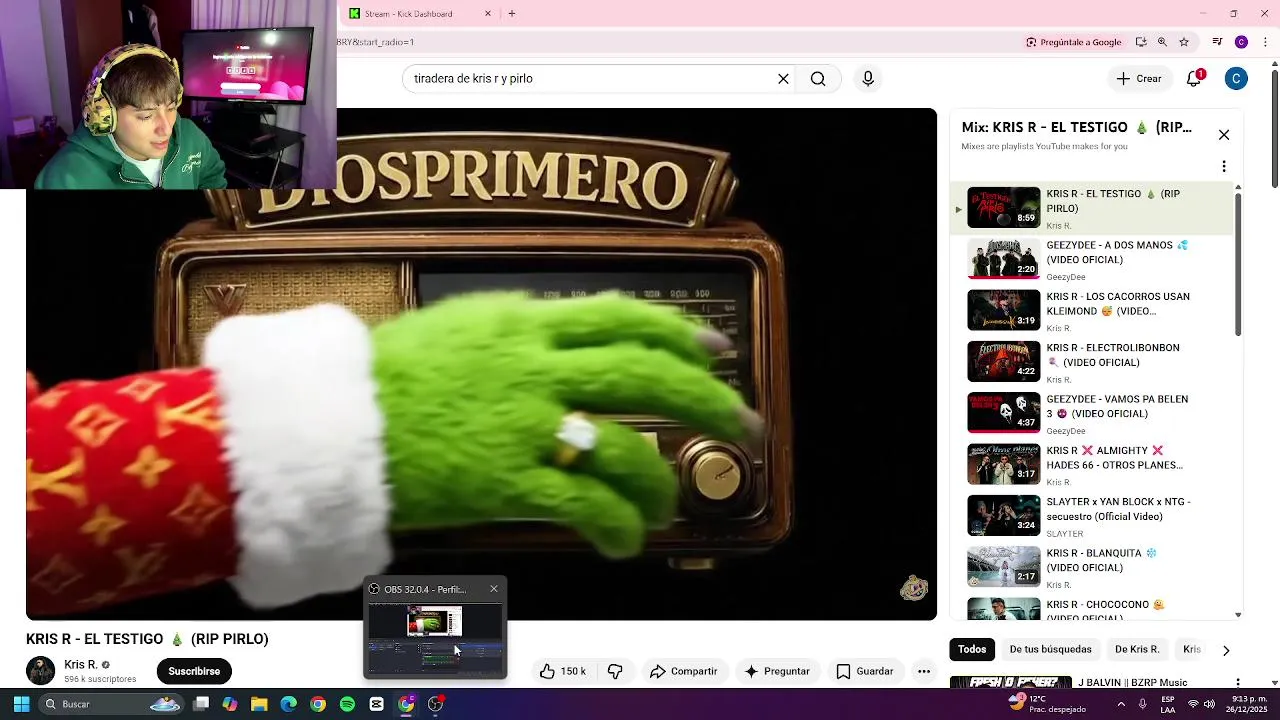Close the OBS 32.0.4 taskbar preview
The width and height of the screenshot is (1280, 720).
point(493,589)
